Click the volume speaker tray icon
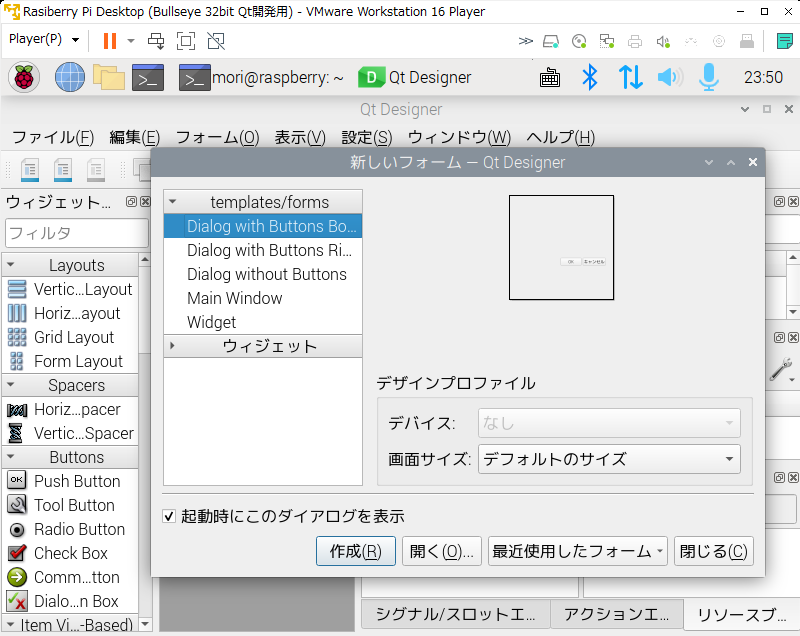The width and height of the screenshot is (800, 636). click(670, 78)
